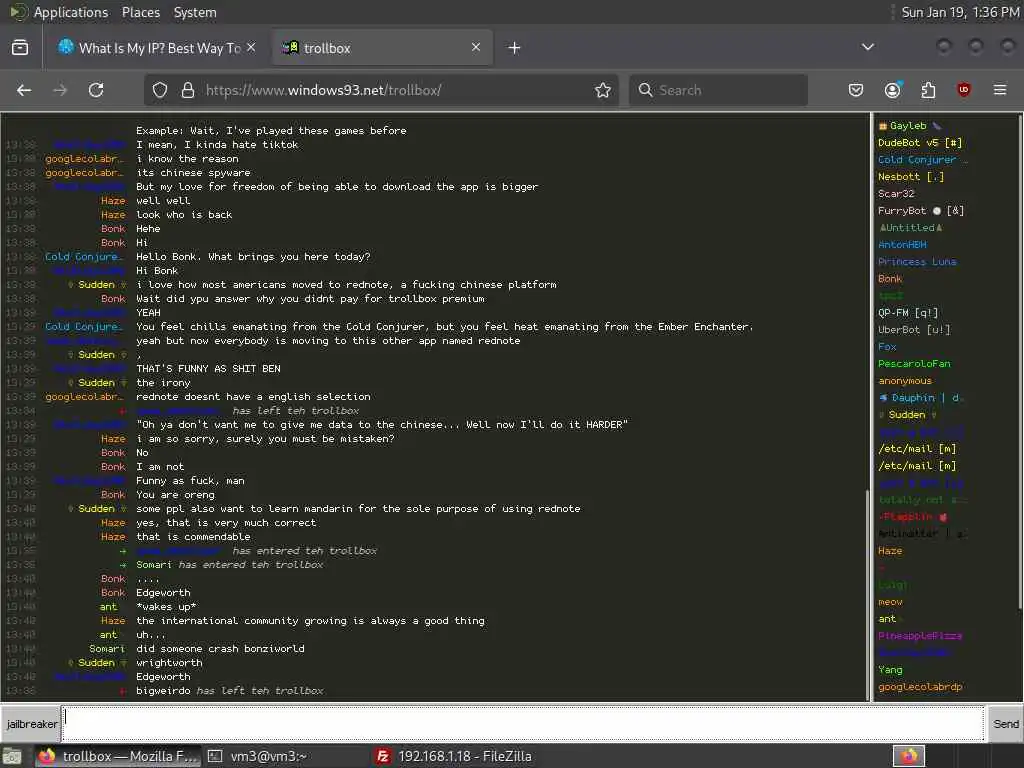Switch to trollbox Mozilla Firefox taskbar item
Screen dimensions: 1024x768
(x=118, y=756)
